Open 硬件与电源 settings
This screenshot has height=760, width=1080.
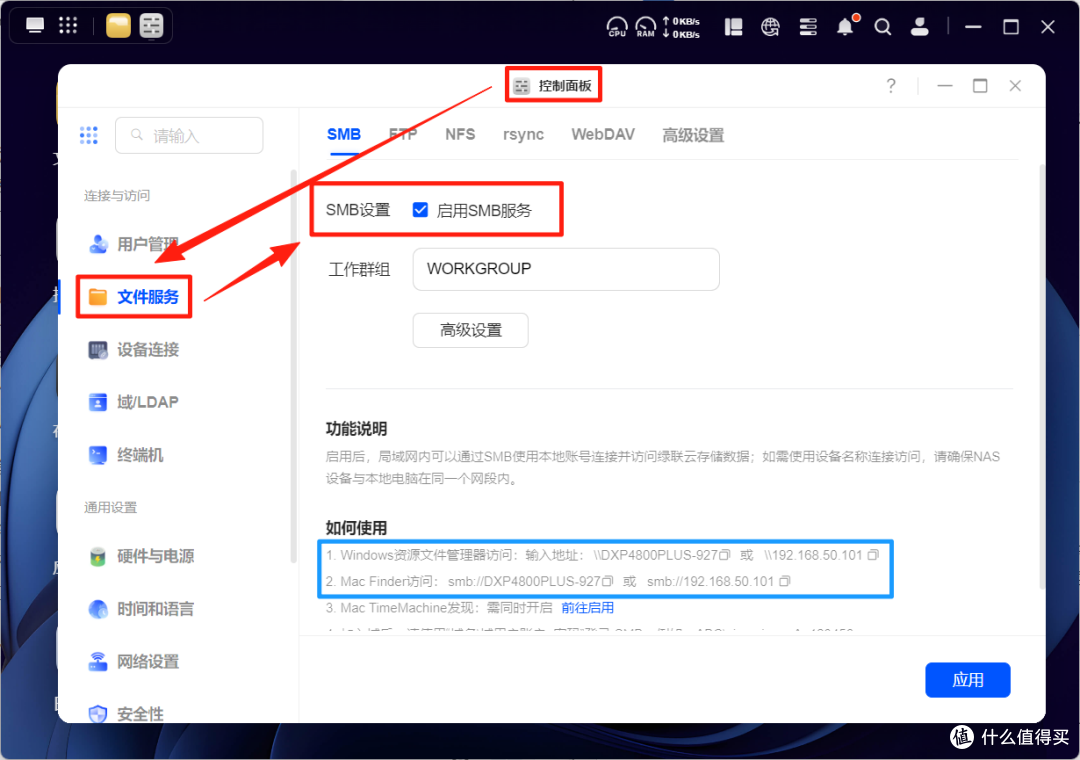tap(142, 556)
